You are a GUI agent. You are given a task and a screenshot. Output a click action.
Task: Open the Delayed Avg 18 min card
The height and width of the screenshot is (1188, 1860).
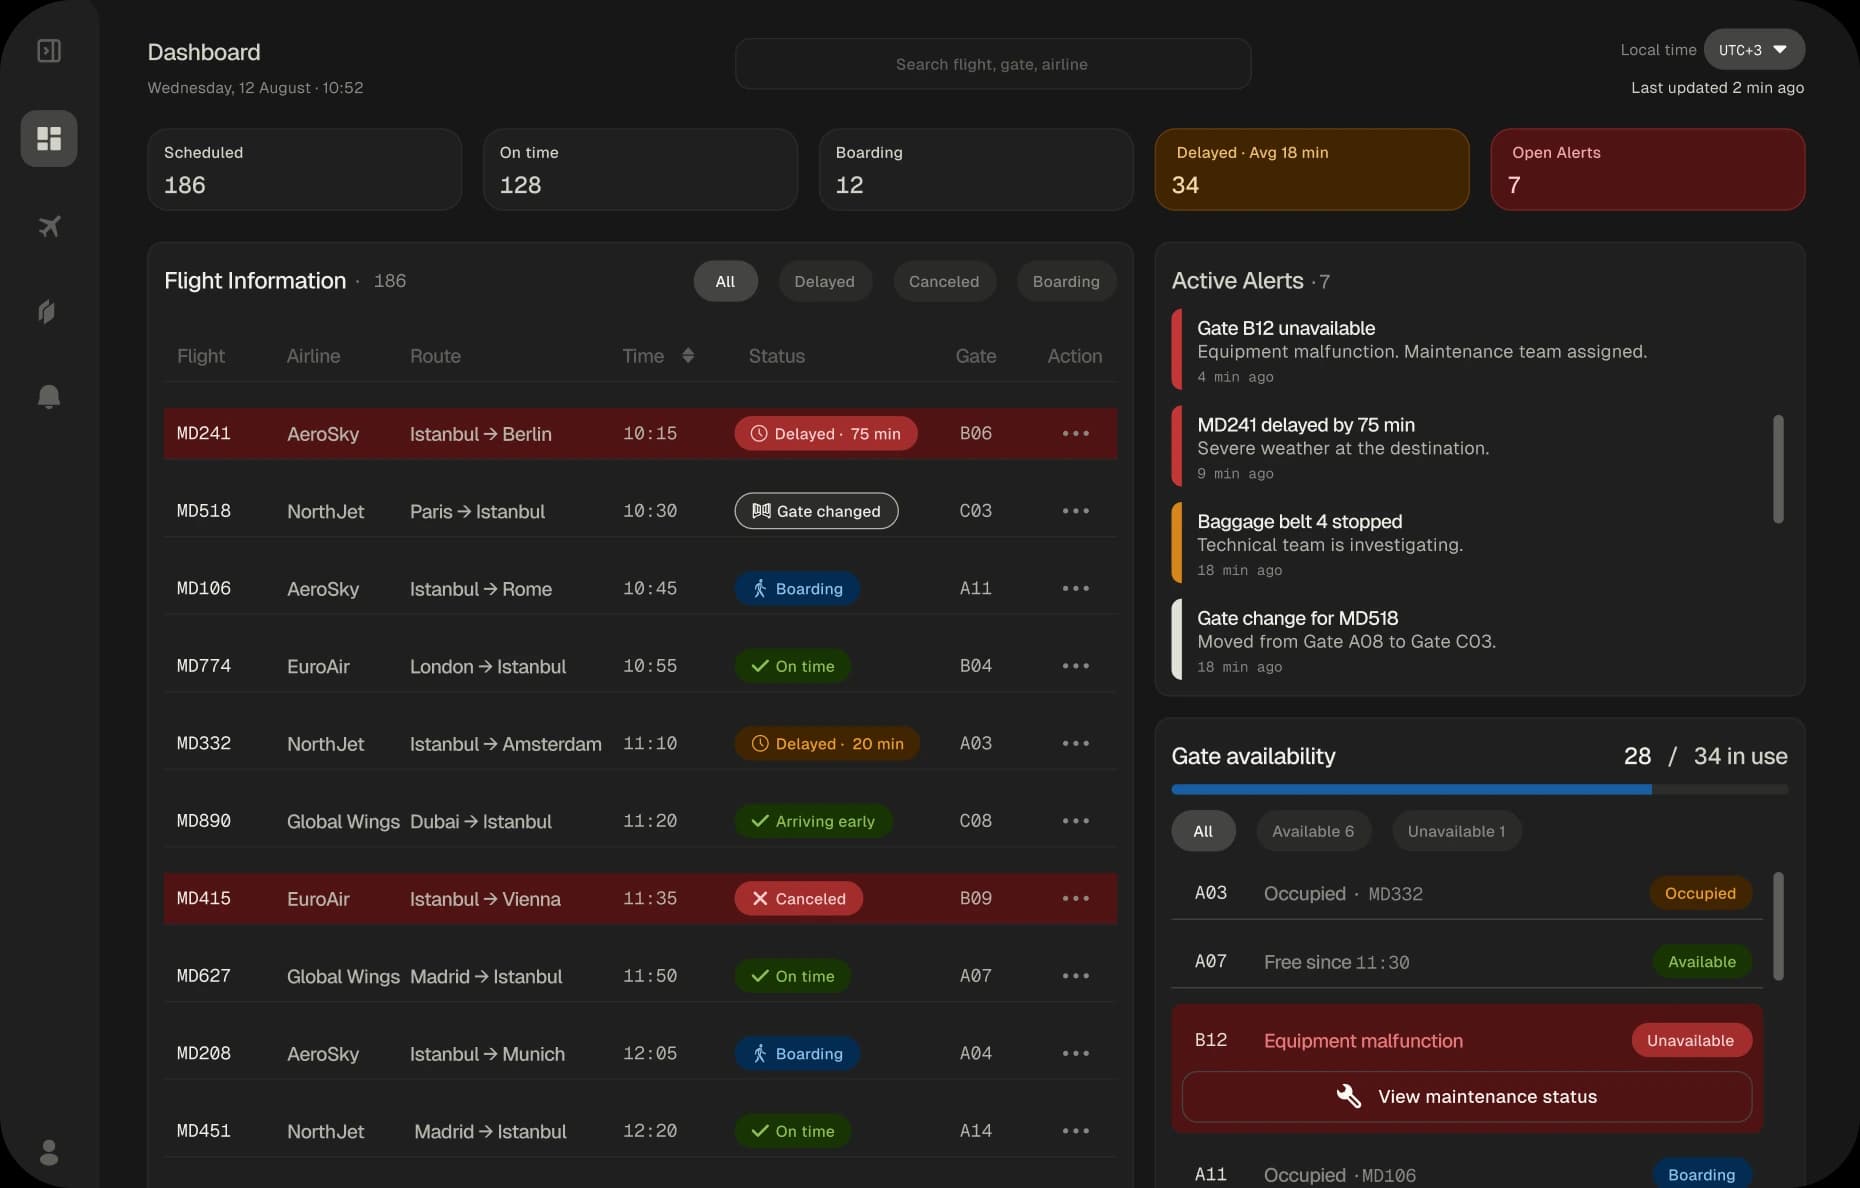pyautogui.click(x=1312, y=169)
